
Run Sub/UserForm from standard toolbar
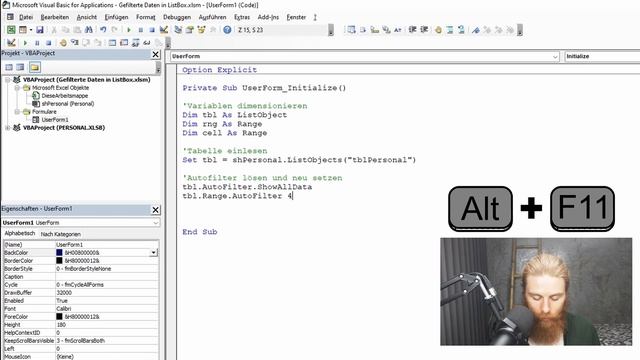[x=129, y=30]
